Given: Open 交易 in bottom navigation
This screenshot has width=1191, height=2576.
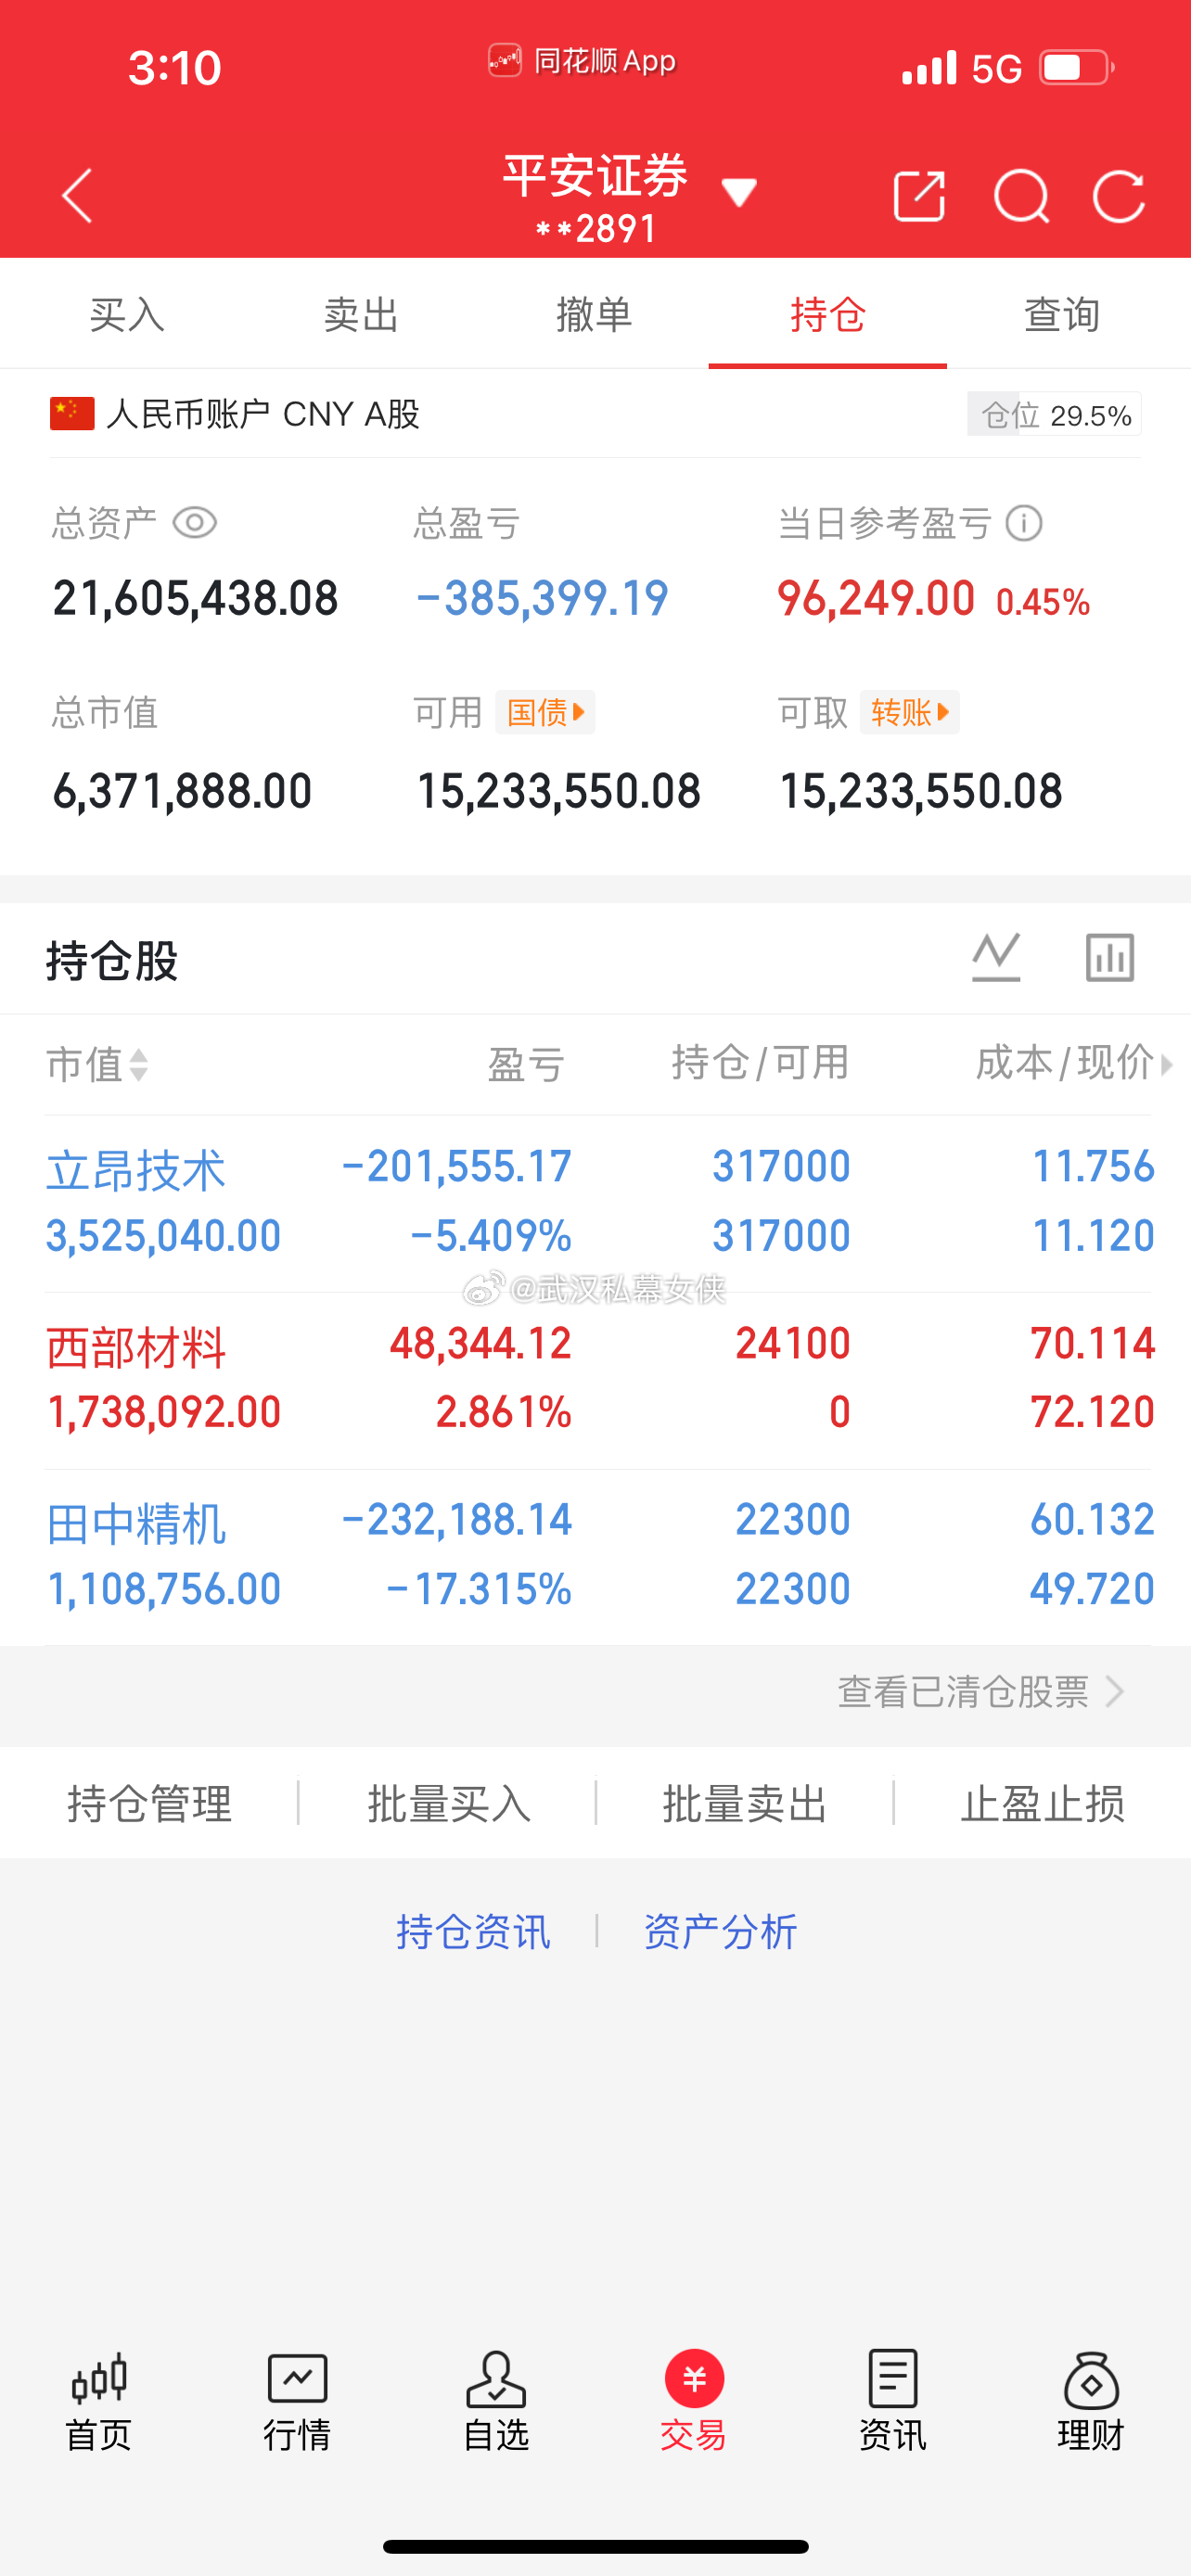Looking at the screenshot, I should click(694, 2401).
